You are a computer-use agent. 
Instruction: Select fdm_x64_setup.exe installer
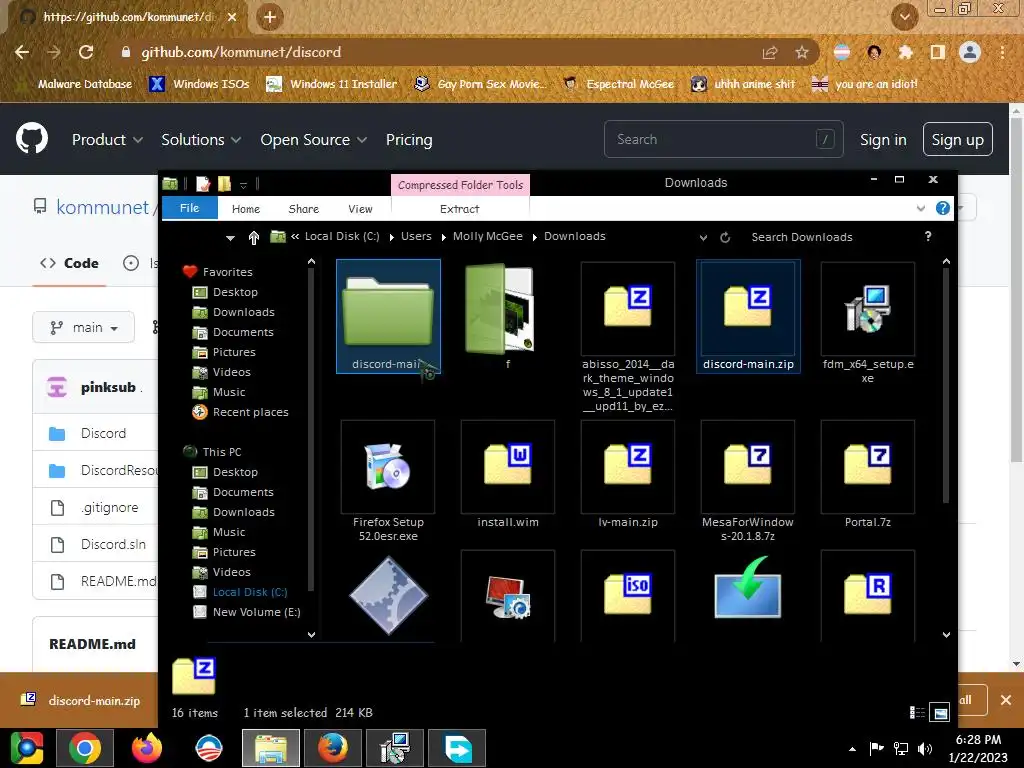point(868,323)
